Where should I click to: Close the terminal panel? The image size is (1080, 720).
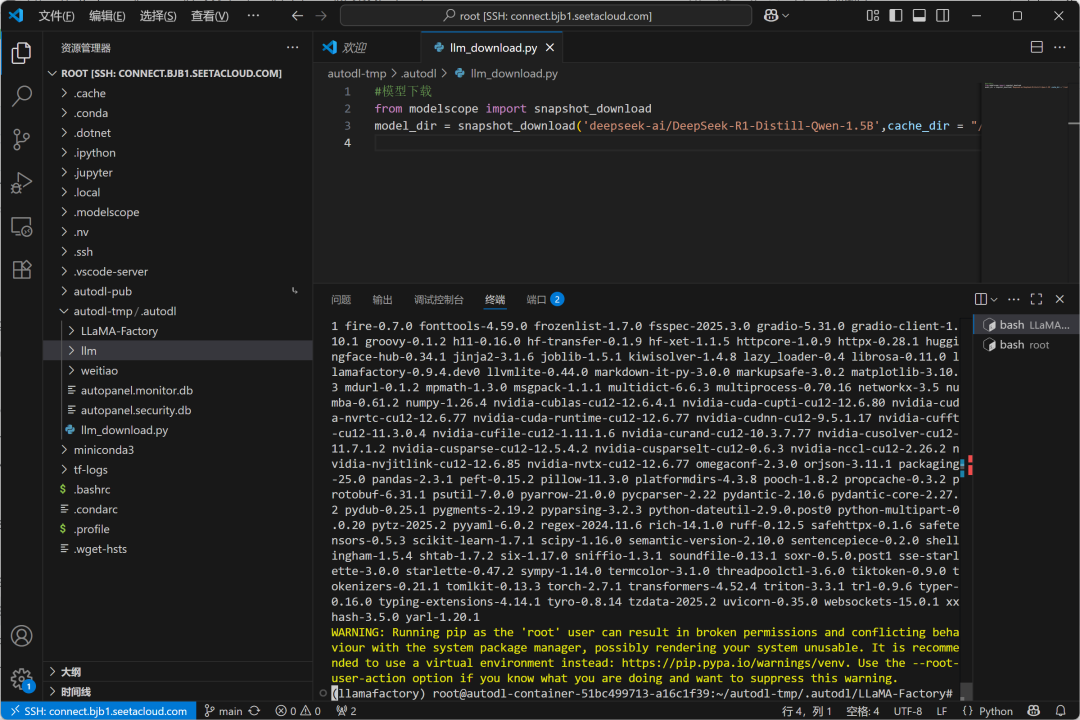pyautogui.click(x=1060, y=299)
